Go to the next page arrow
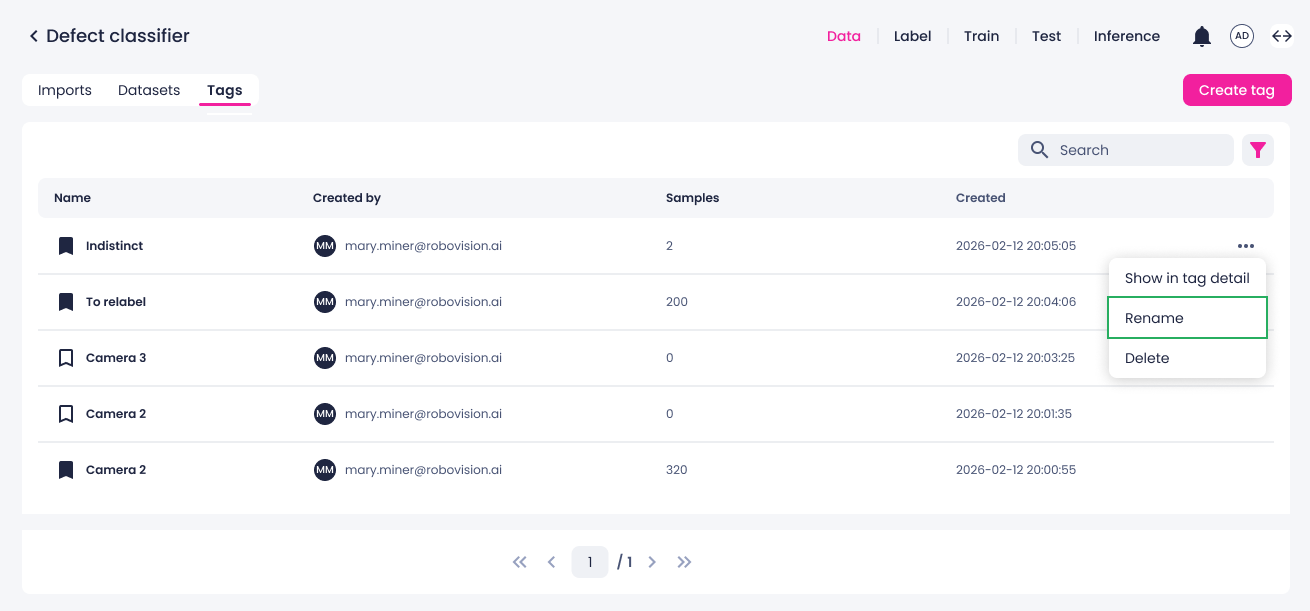 [652, 562]
